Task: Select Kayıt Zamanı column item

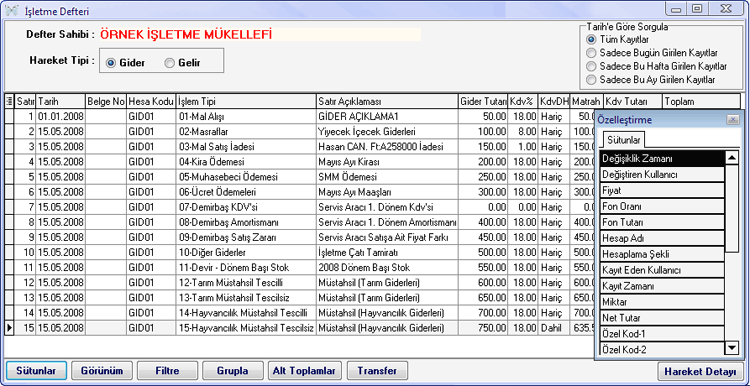Action: (662, 286)
